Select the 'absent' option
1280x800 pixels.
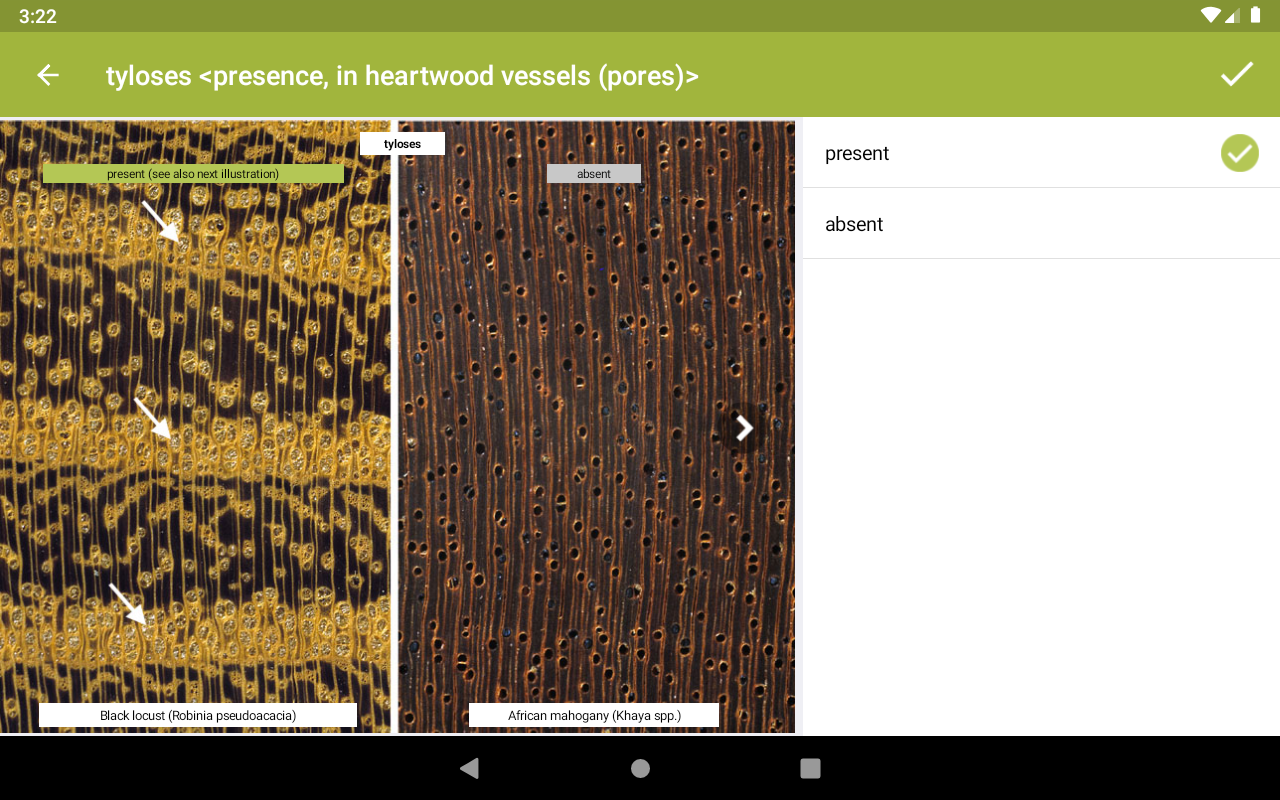[1041, 224]
